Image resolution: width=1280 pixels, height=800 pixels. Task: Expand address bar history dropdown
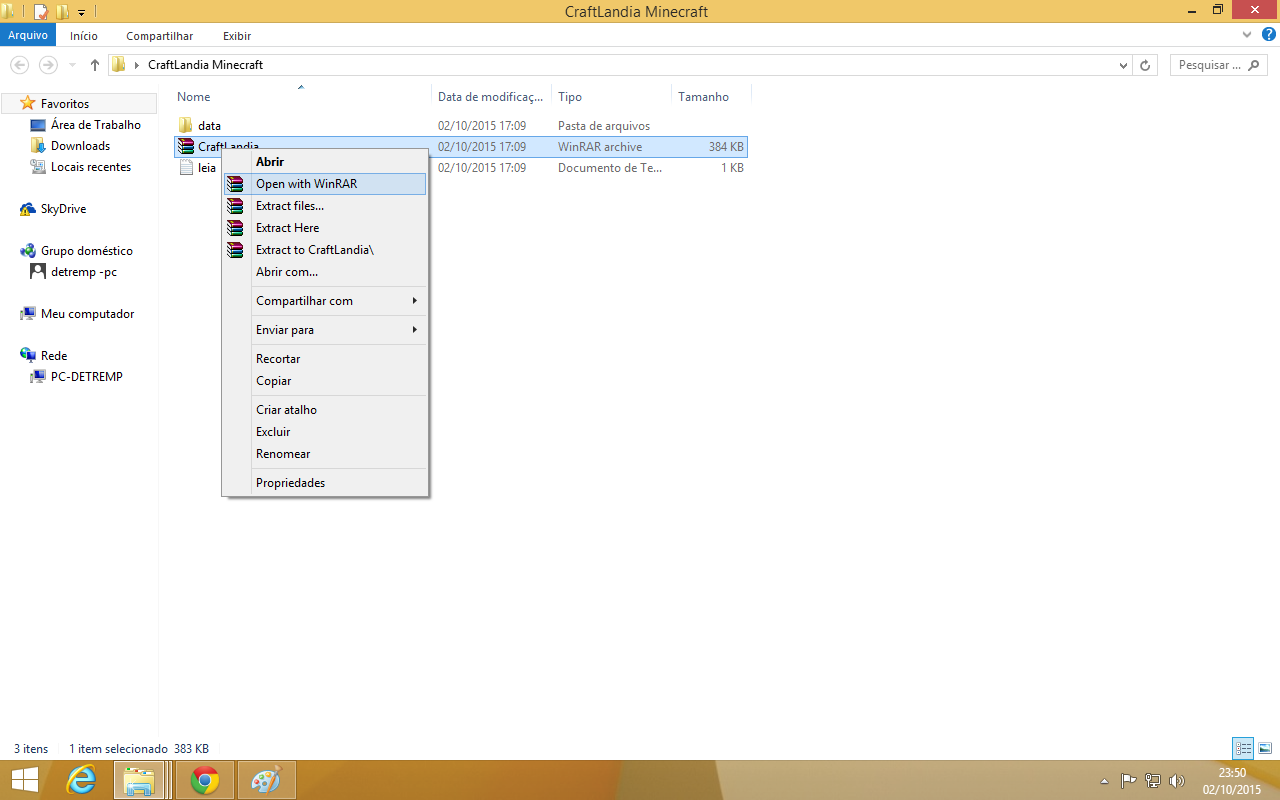(1124, 65)
